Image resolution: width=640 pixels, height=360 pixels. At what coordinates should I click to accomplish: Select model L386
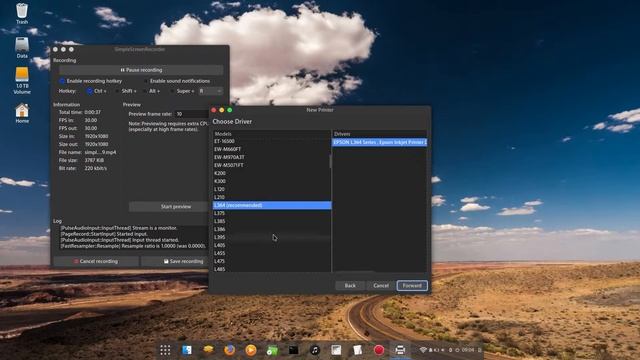[271, 229]
